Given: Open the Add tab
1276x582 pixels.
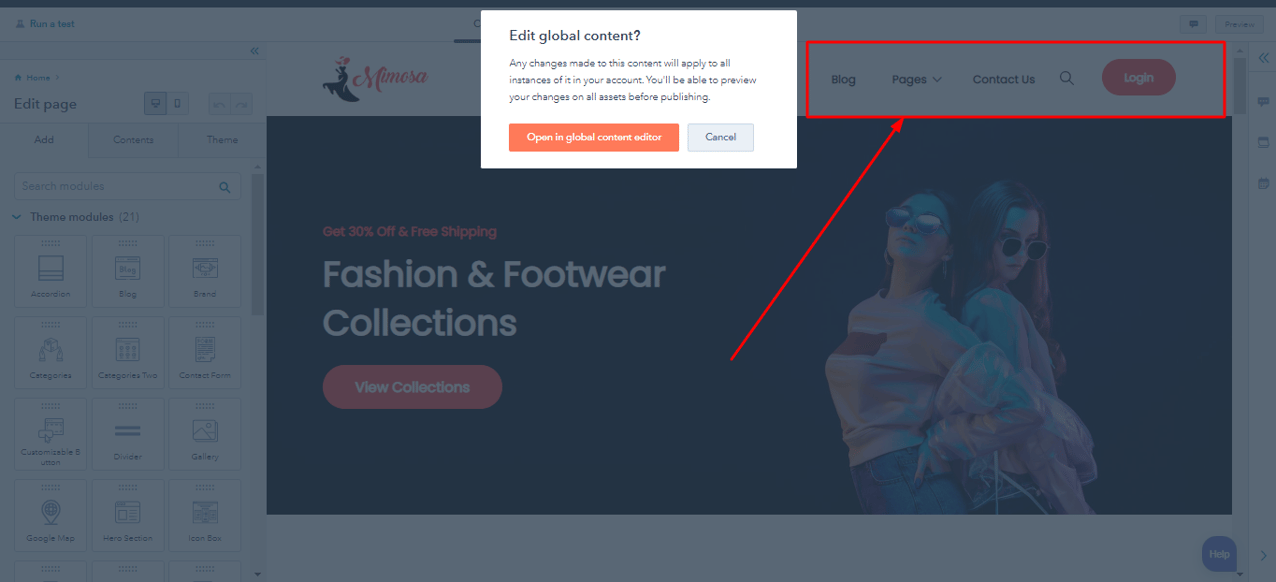Looking at the screenshot, I should tap(44, 140).
